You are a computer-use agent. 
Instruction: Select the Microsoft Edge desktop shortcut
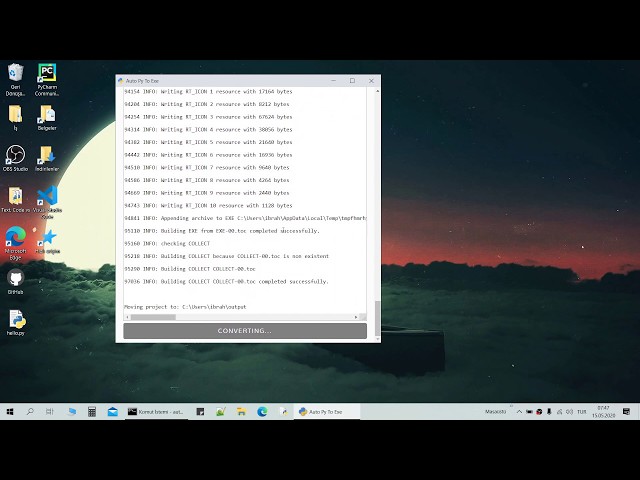tap(16, 244)
